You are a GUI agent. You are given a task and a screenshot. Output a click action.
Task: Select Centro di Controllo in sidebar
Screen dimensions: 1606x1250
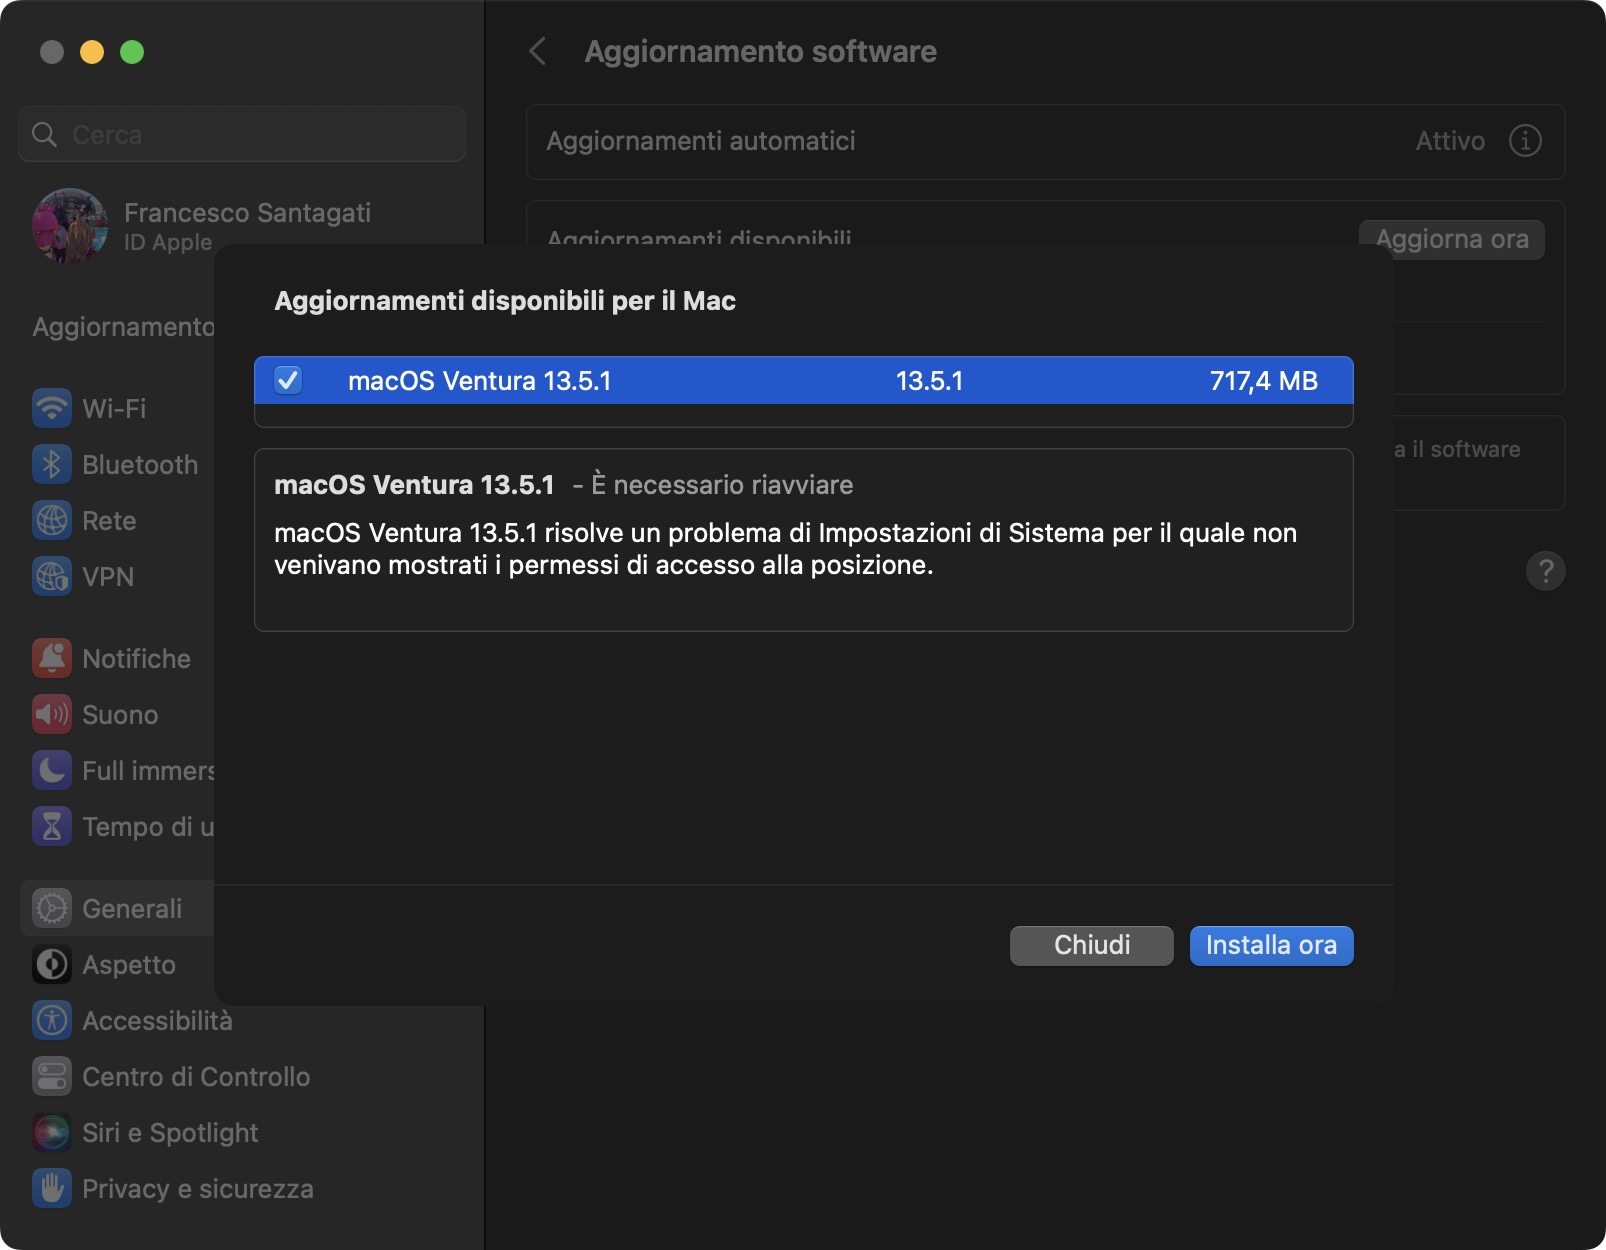click(242, 1076)
